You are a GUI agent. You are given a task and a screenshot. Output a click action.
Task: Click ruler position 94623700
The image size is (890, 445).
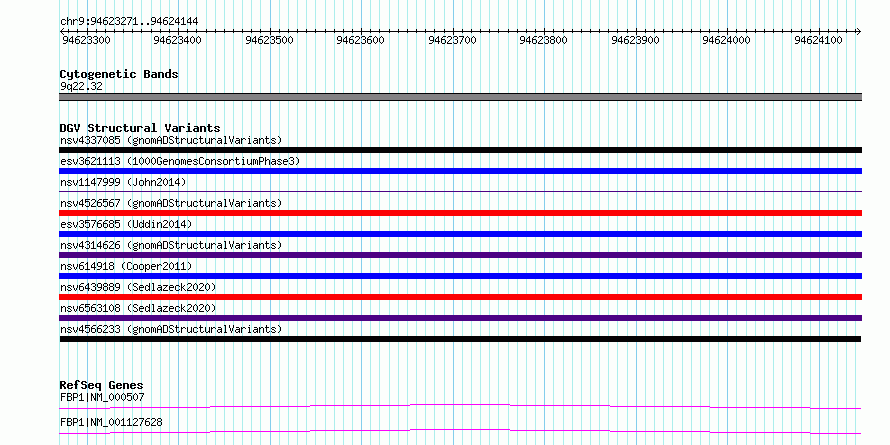pyautogui.click(x=453, y=40)
